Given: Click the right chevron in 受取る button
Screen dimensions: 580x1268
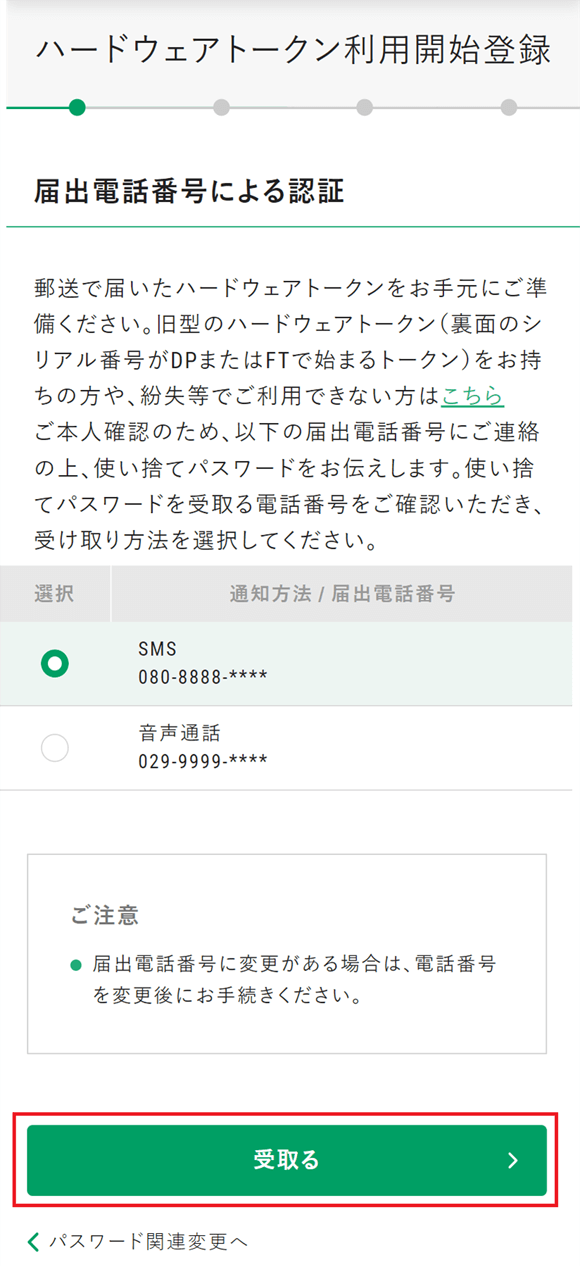Looking at the screenshot, I should click(513, 1160).
